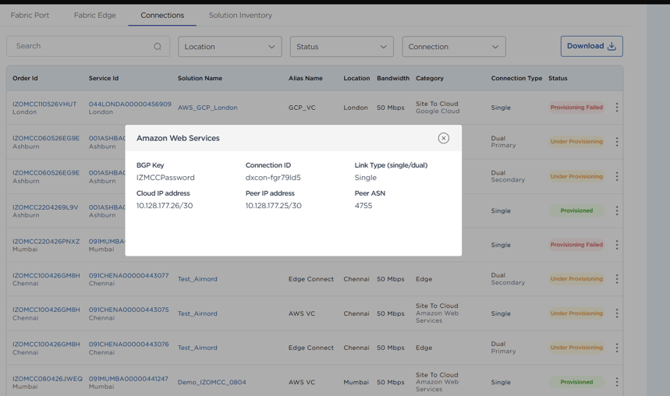Click Peer IP address 10.128.177.25/30
The image size is (670, 396).
click(x=273, y=205)
